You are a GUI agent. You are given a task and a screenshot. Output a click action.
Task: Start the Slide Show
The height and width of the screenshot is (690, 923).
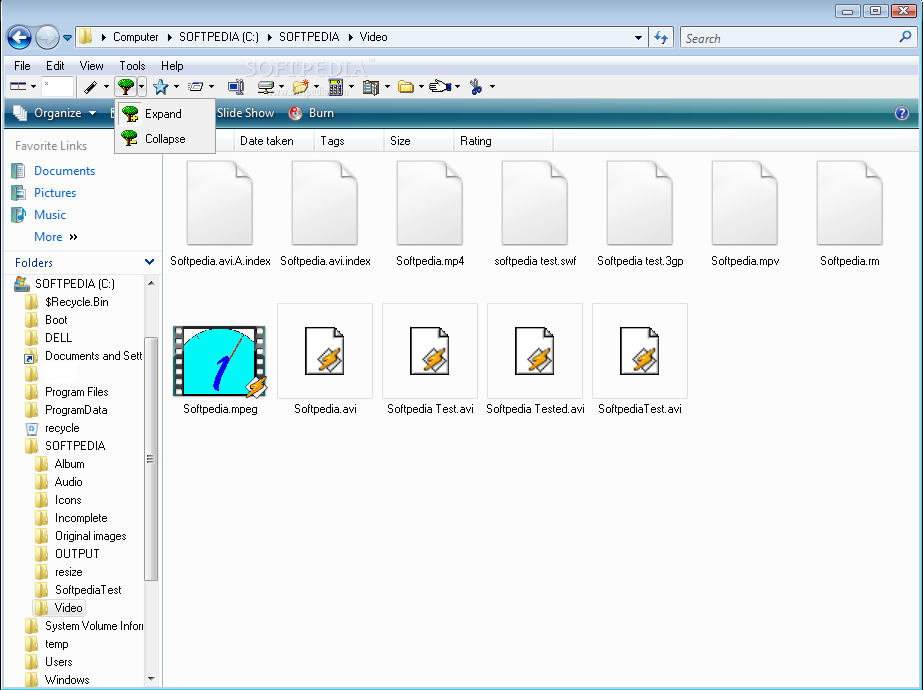[x=245, y=113]
